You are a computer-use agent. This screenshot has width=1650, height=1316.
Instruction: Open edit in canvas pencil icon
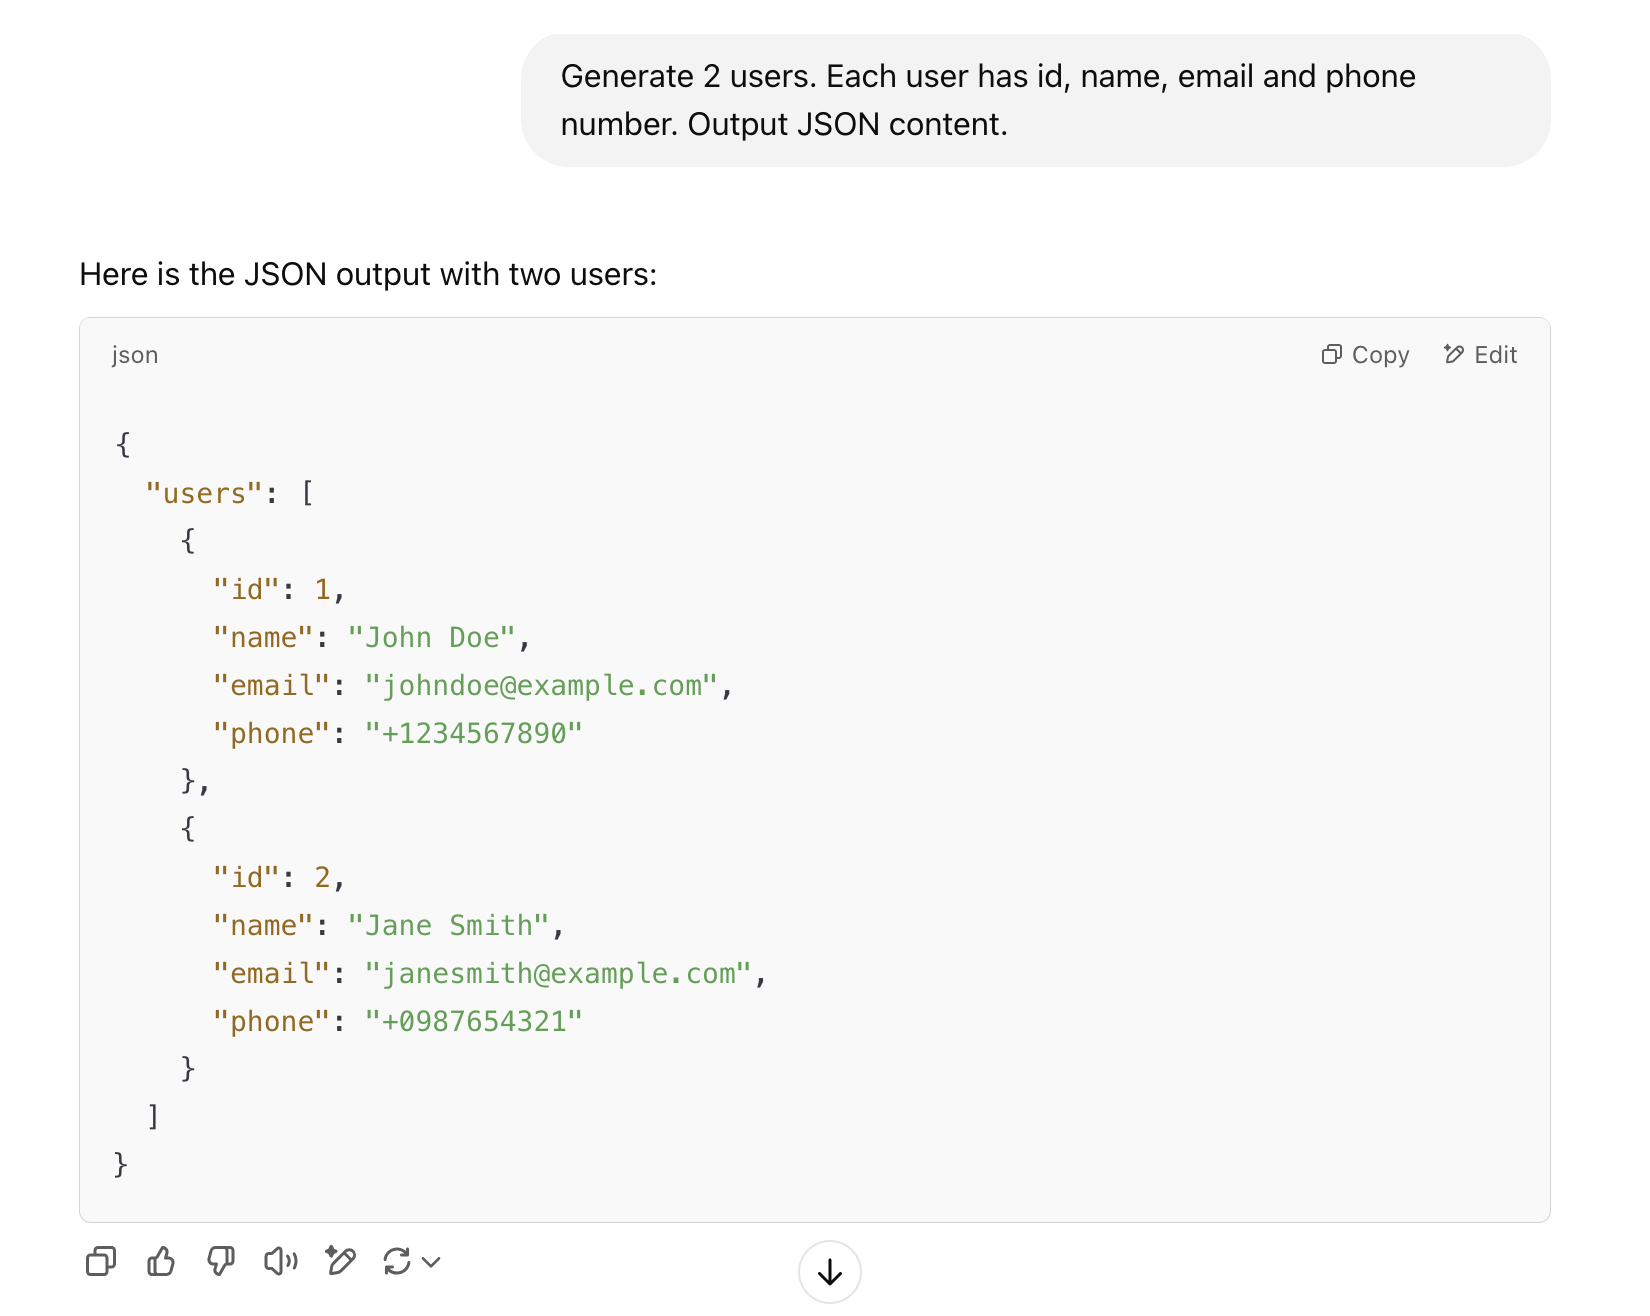coord(341,1262)
